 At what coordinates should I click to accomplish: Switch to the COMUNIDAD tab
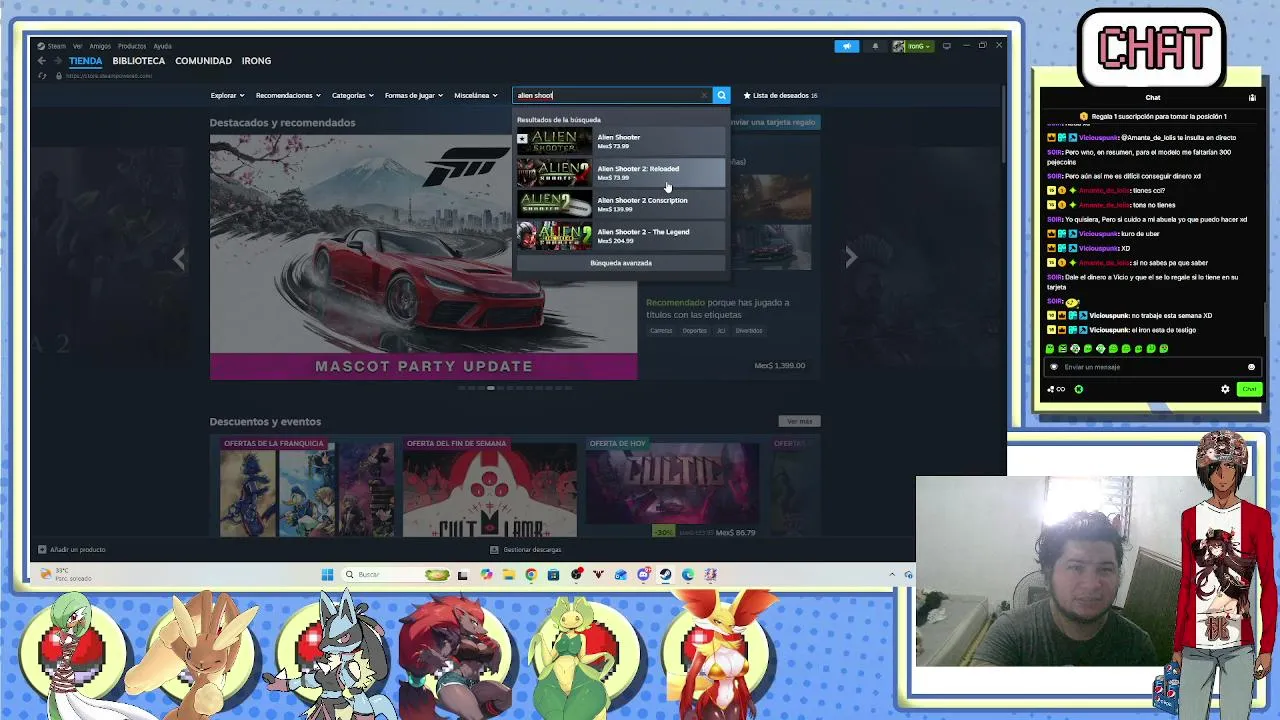(203, 61)
